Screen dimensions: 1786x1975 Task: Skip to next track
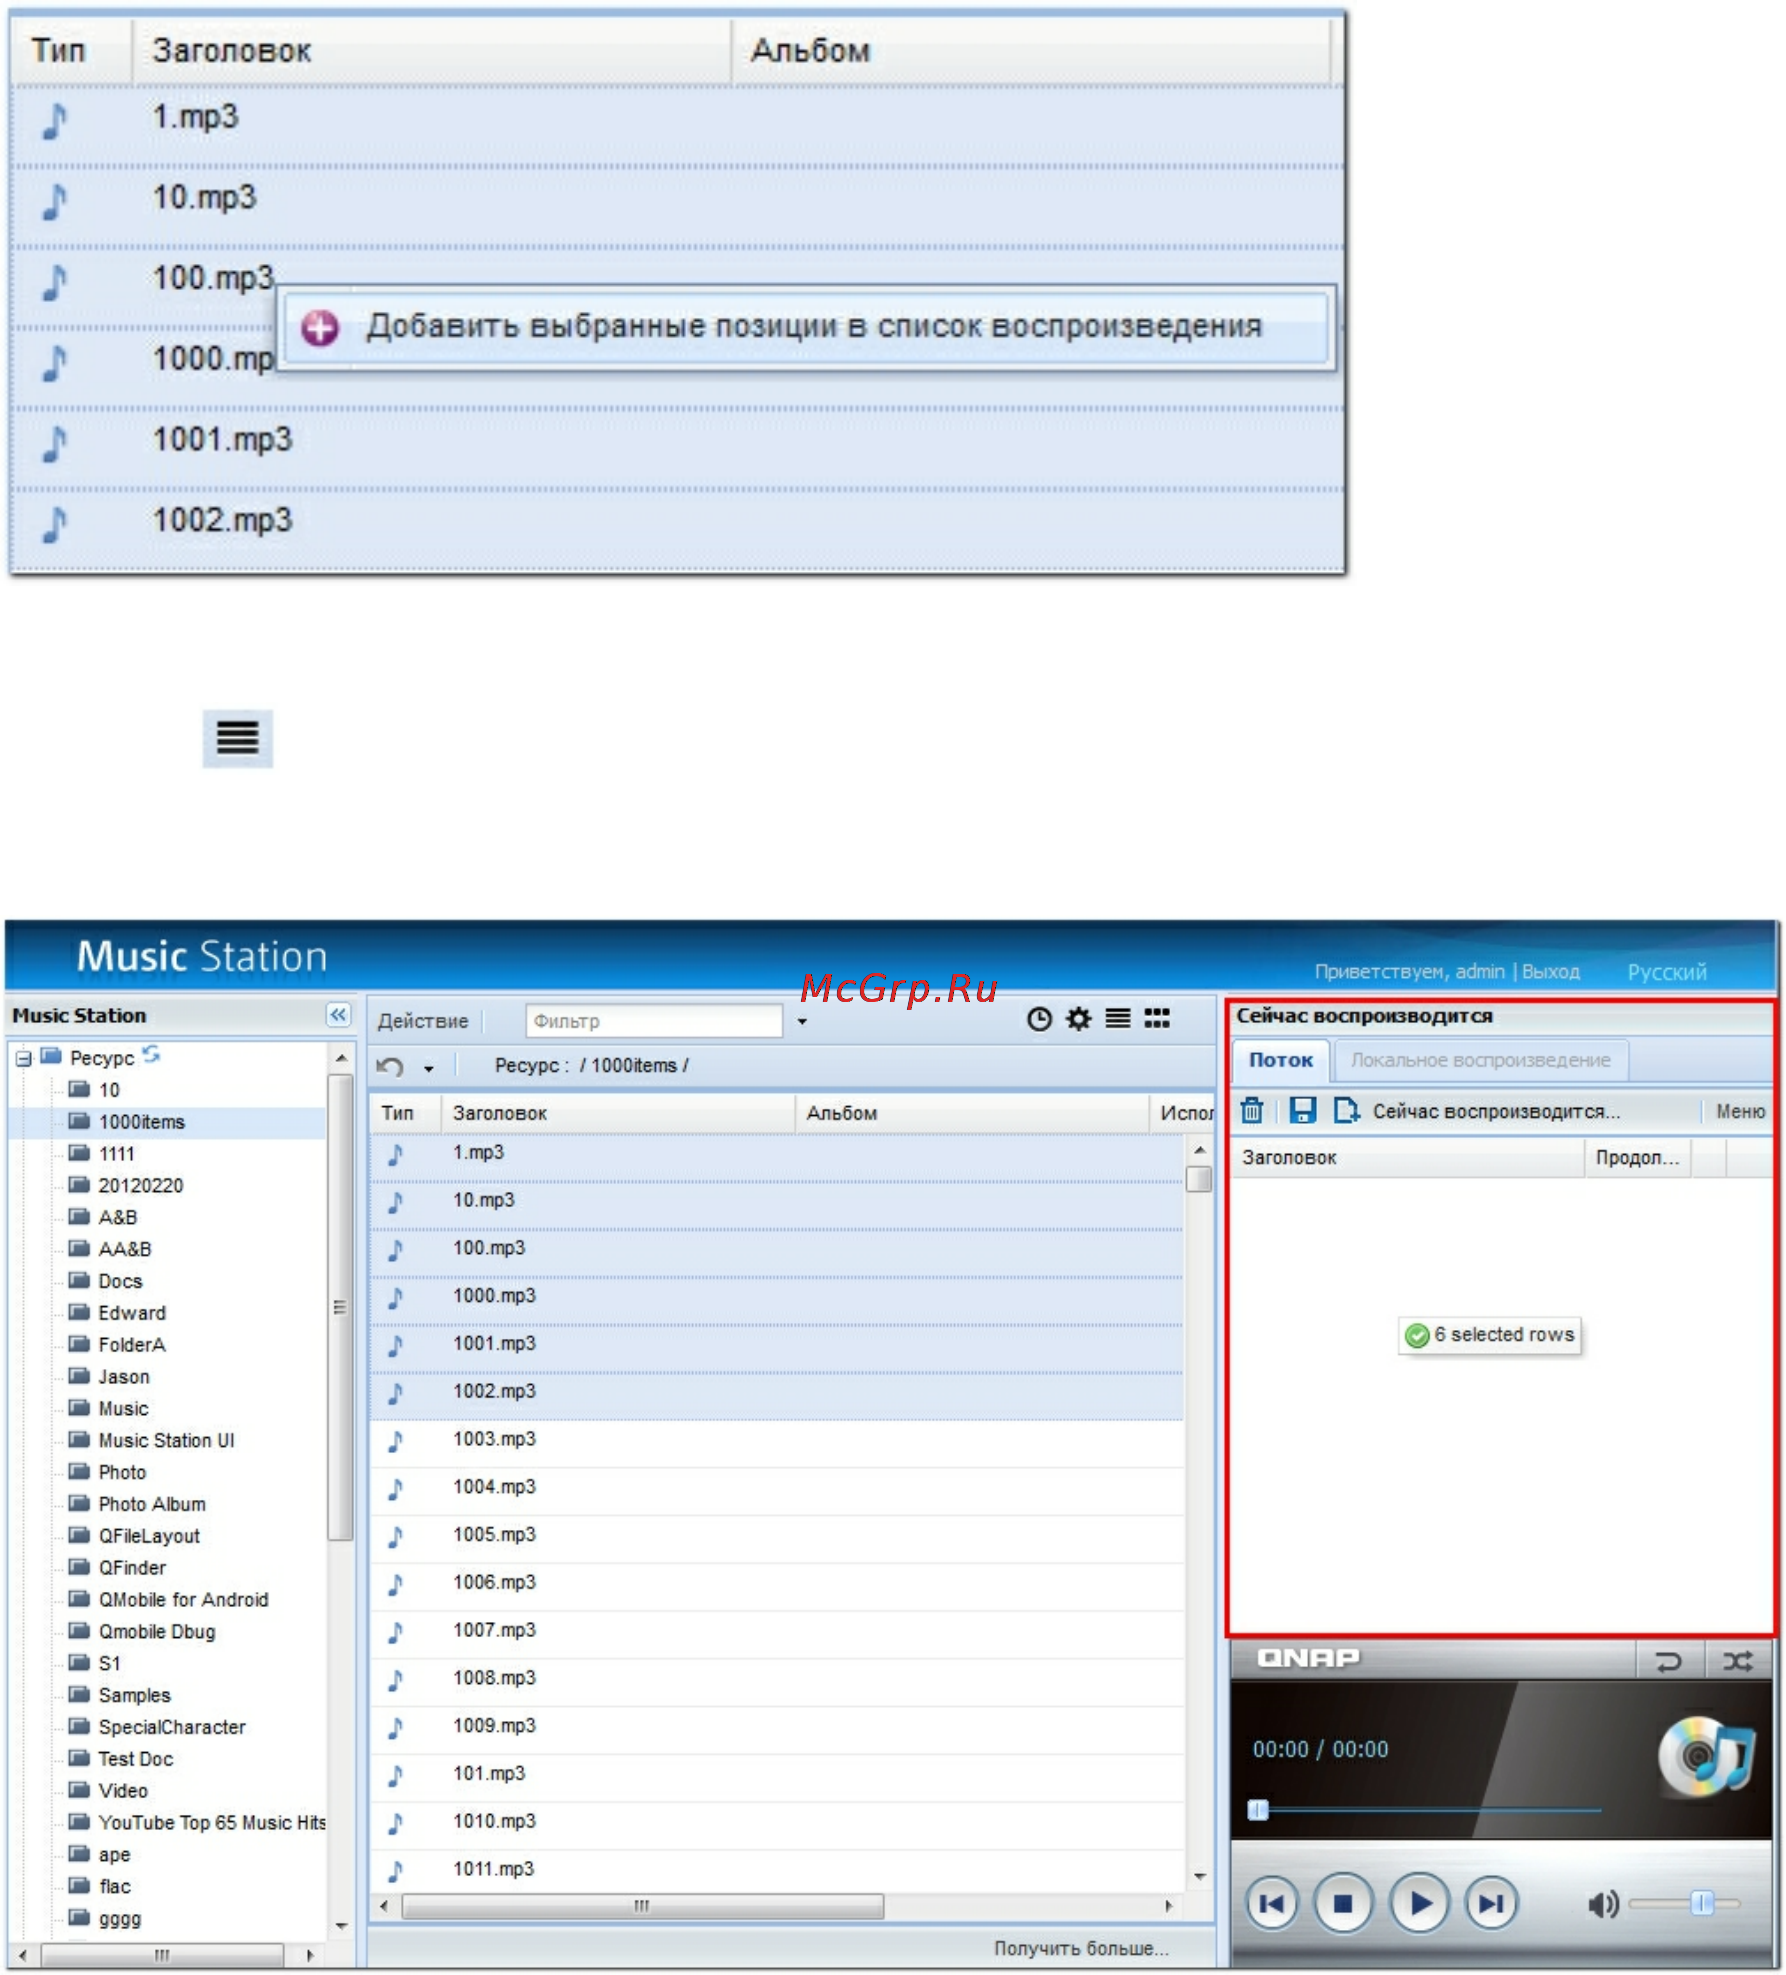pyautogui.click(x=1491, y=1904)
